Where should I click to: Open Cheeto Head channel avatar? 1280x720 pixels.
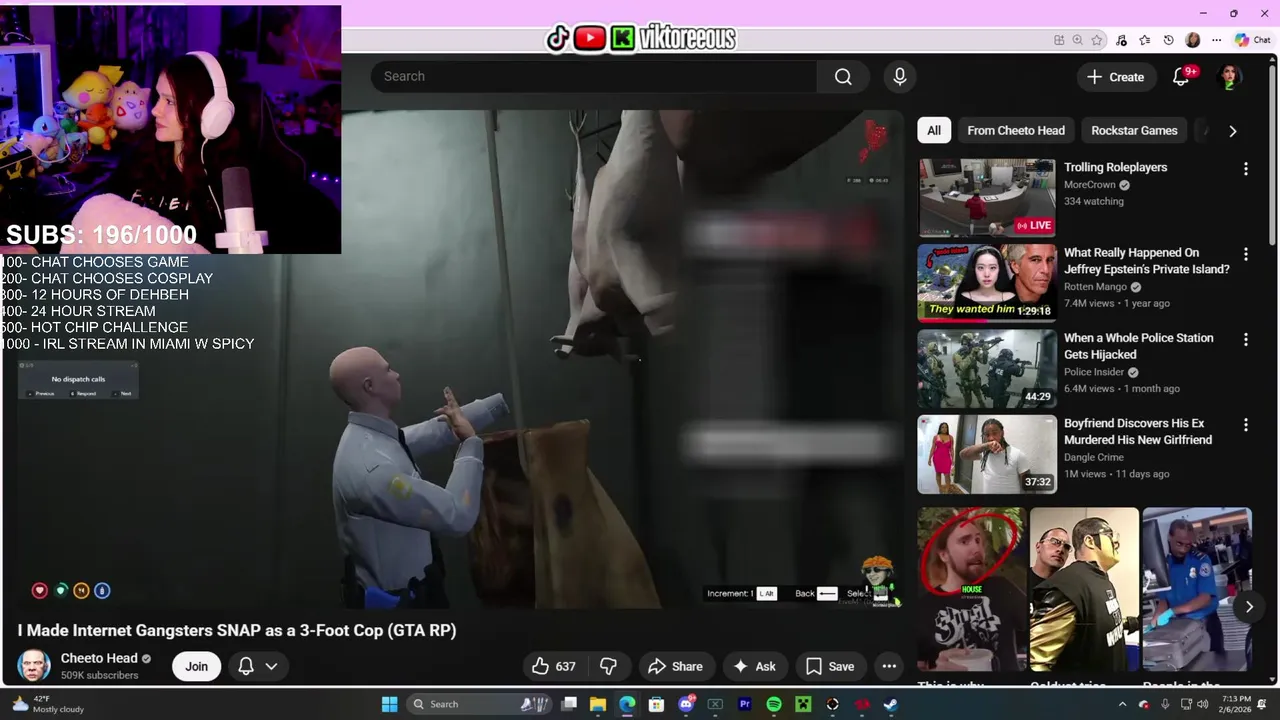pyautogui.click(x=34, y=666)
